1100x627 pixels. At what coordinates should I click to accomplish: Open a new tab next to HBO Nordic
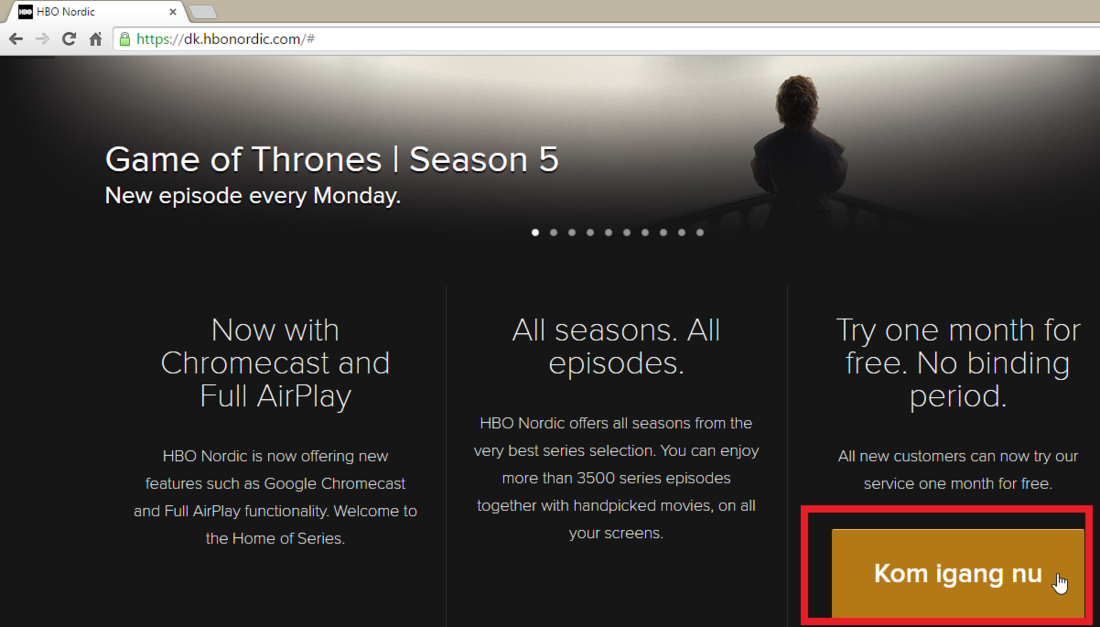point(203,12)
